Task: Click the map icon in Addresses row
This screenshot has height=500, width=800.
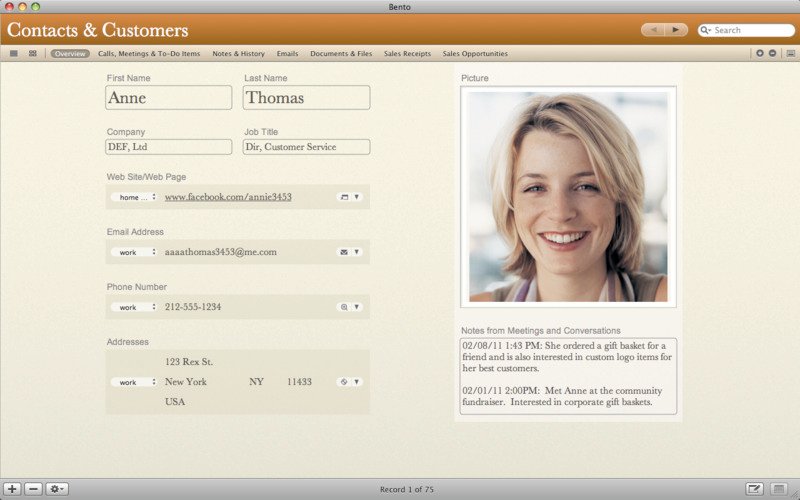Action: (x=344, y=382)
